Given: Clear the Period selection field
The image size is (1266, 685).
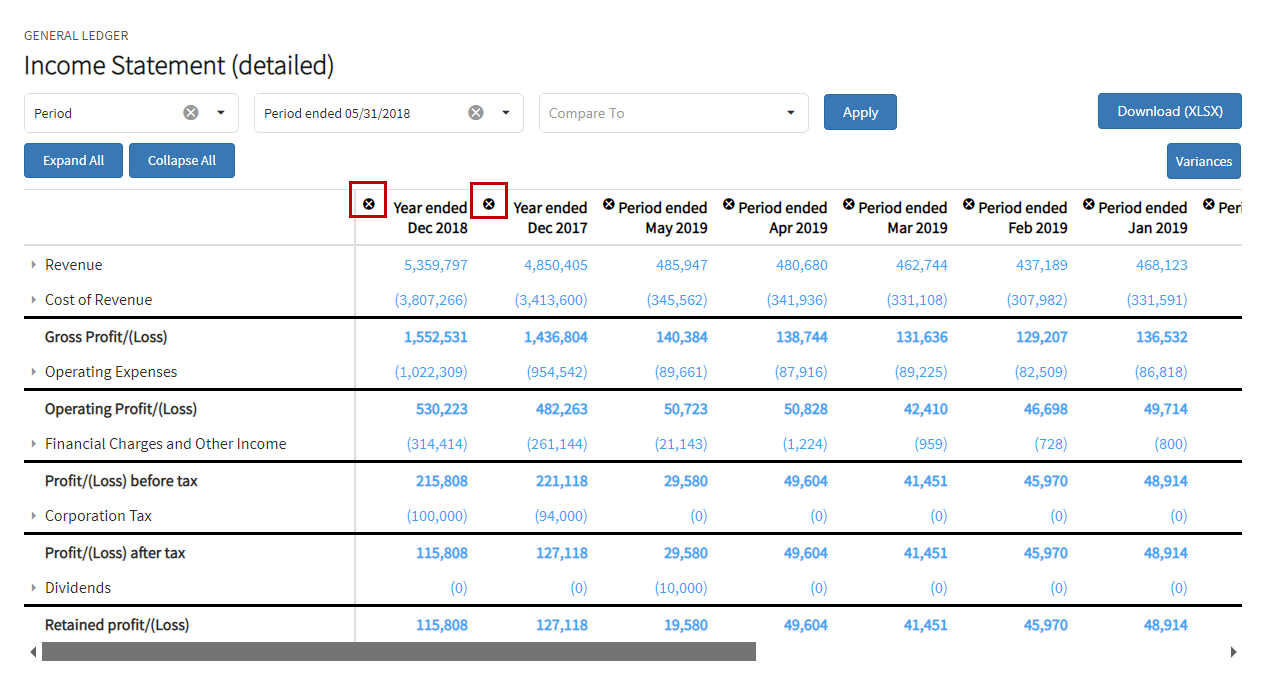Looking at the screenshot, I should pos(191,113).
